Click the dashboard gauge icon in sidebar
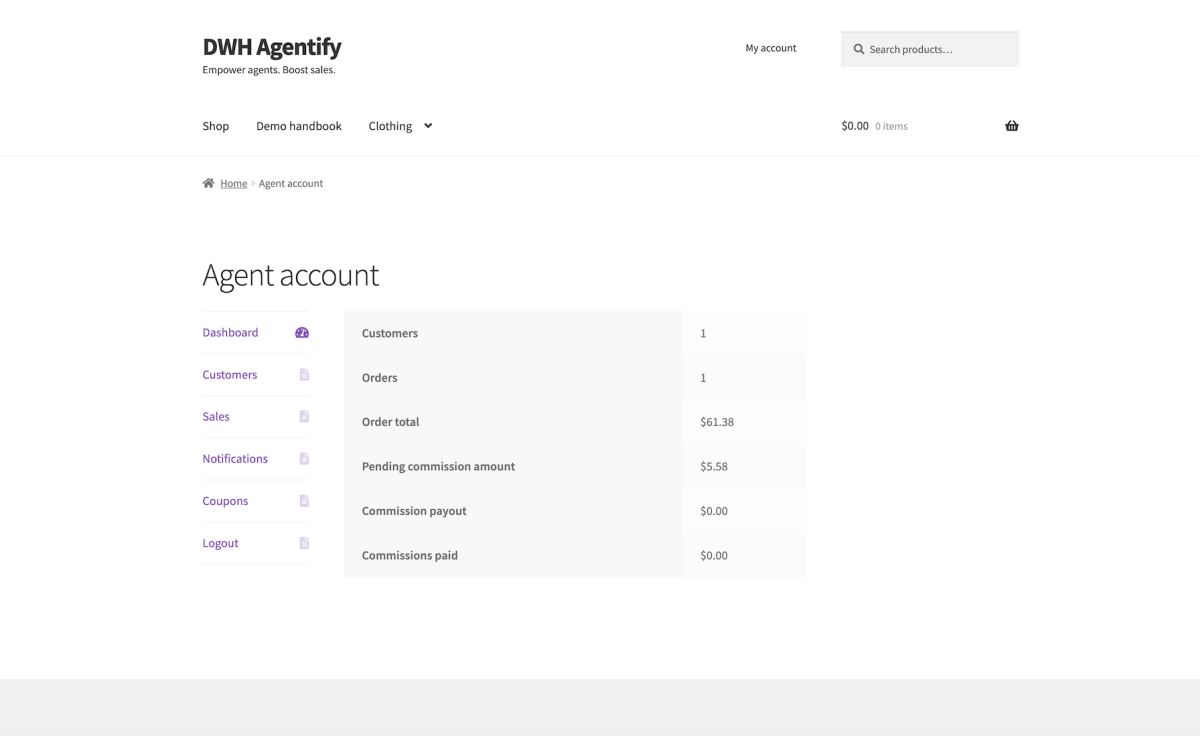The width and height of the screenshot is (1200, 736). pyautogui.click(x=302, y=333)
